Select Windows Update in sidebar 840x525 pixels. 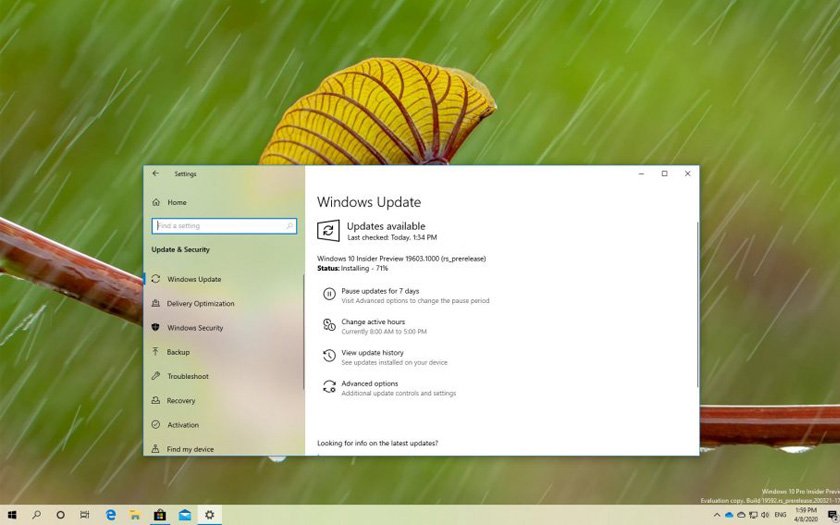194,279
